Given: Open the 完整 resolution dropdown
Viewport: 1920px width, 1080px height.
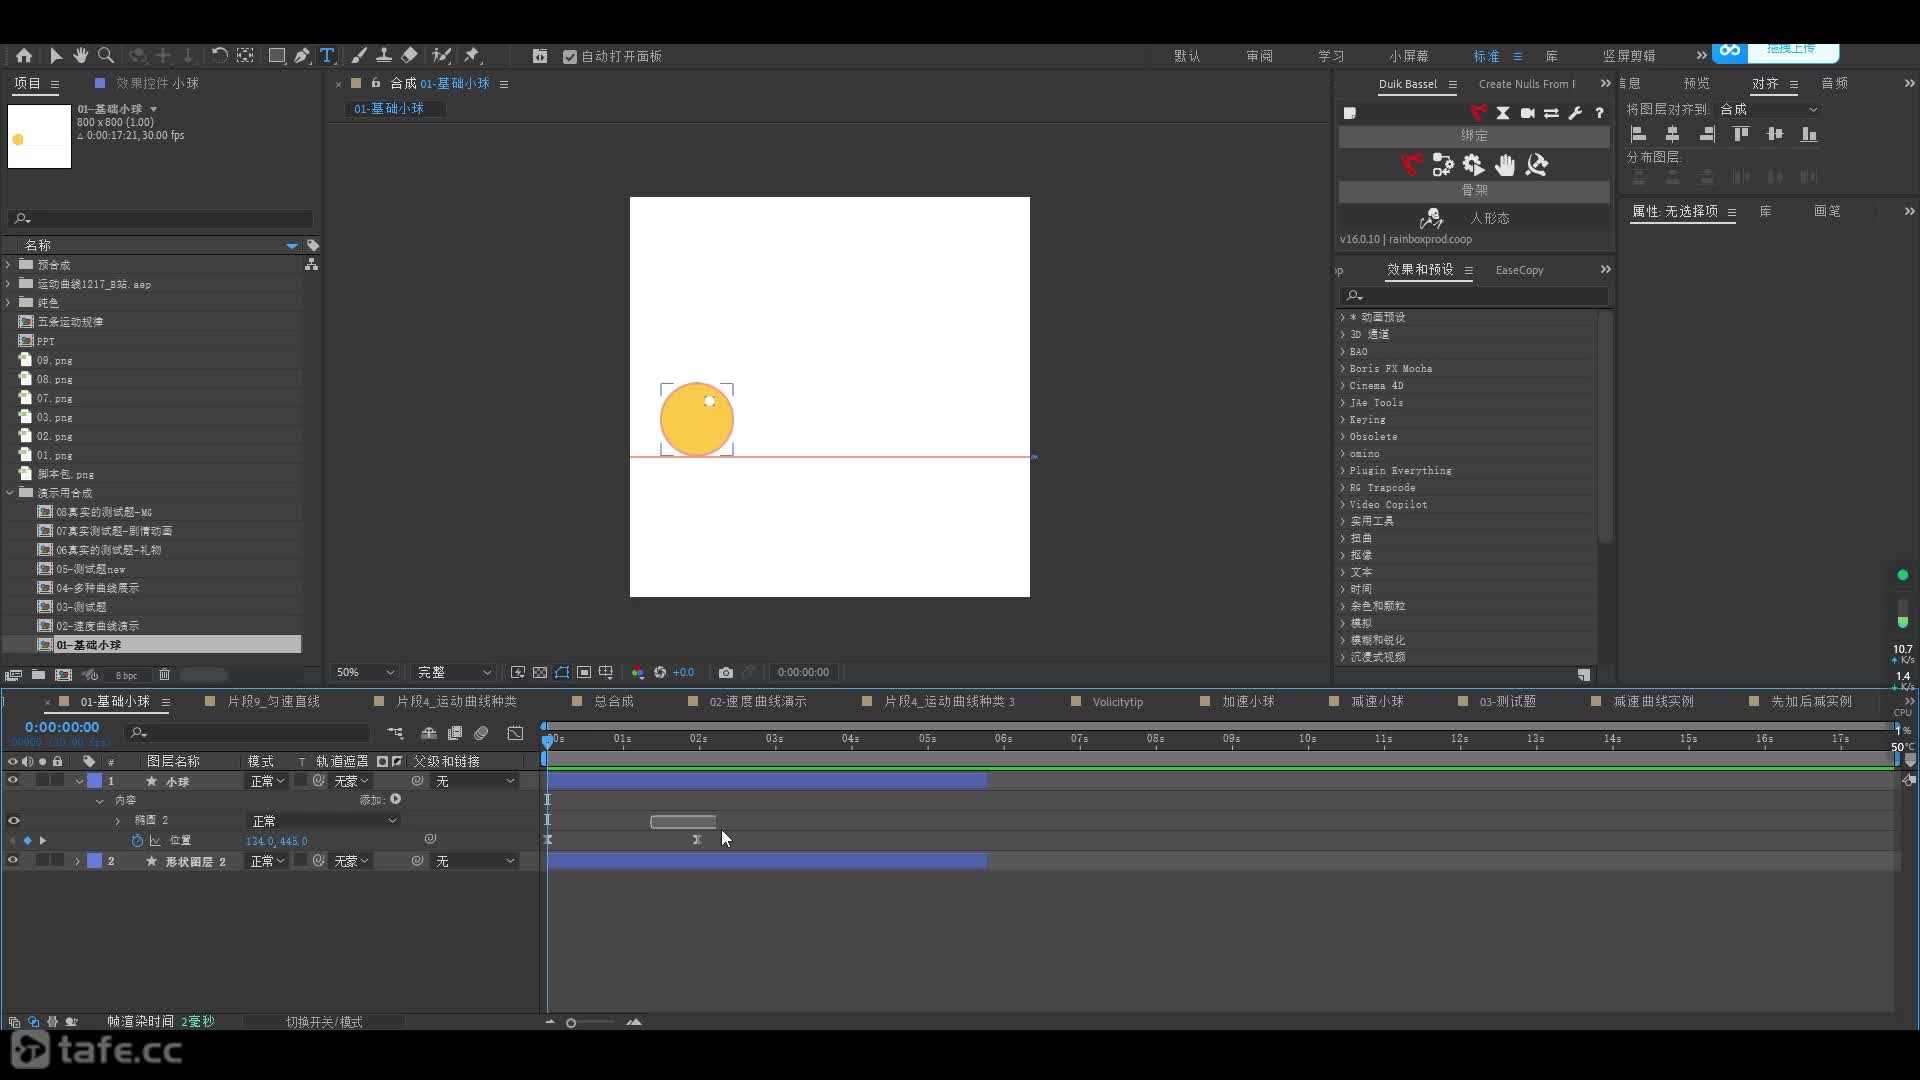Looking at the screenshot, I should click(x=454, y=672).
